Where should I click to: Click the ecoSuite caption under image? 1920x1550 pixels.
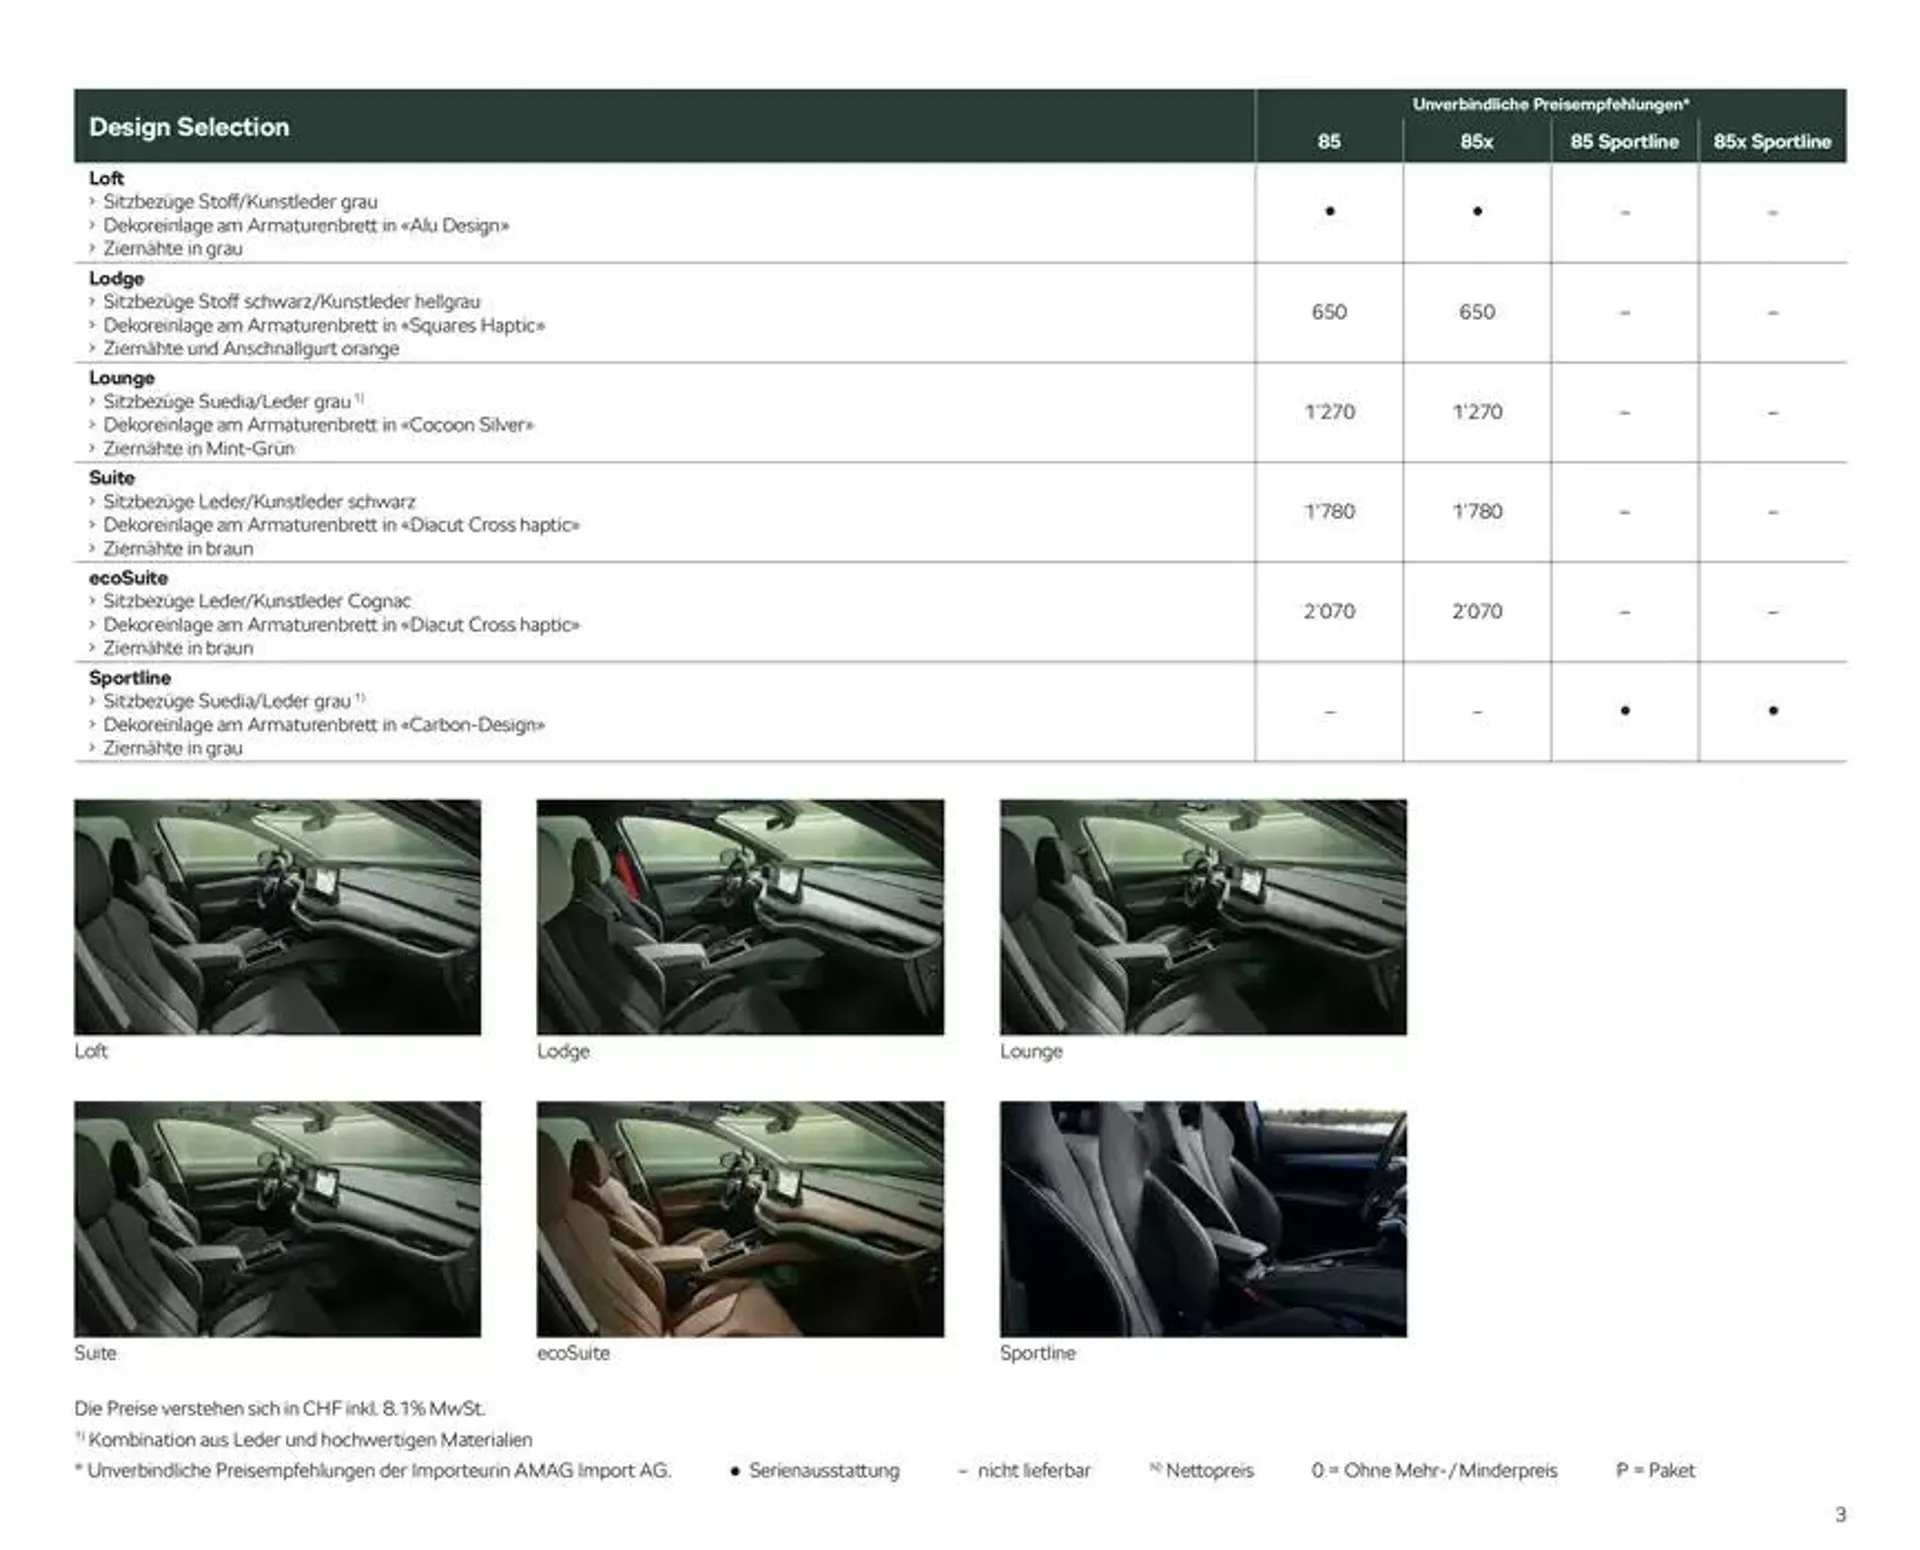[573, 1353]
